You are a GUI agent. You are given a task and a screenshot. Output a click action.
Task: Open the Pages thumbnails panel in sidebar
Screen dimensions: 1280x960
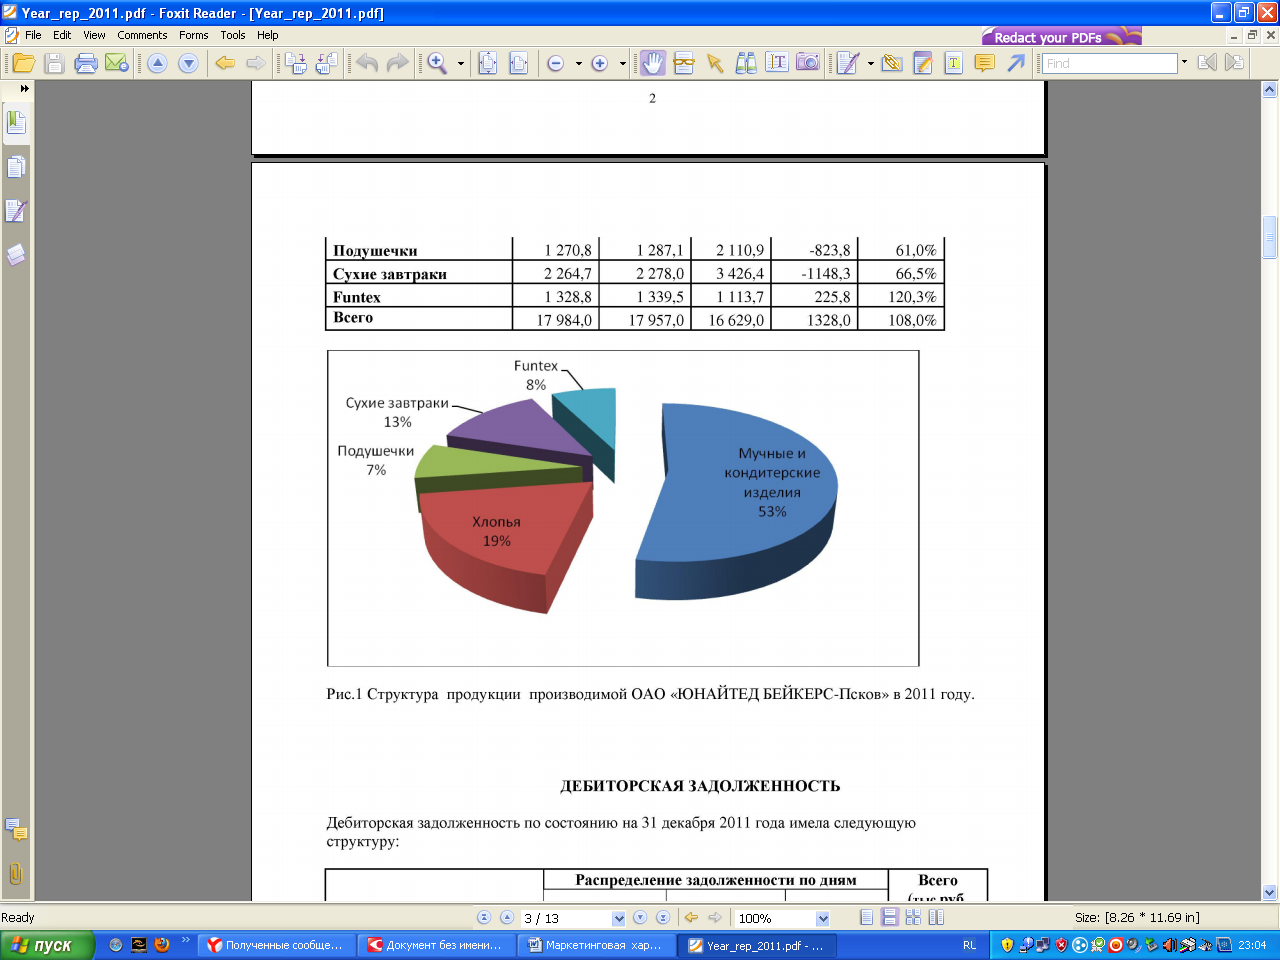(16, 167)
